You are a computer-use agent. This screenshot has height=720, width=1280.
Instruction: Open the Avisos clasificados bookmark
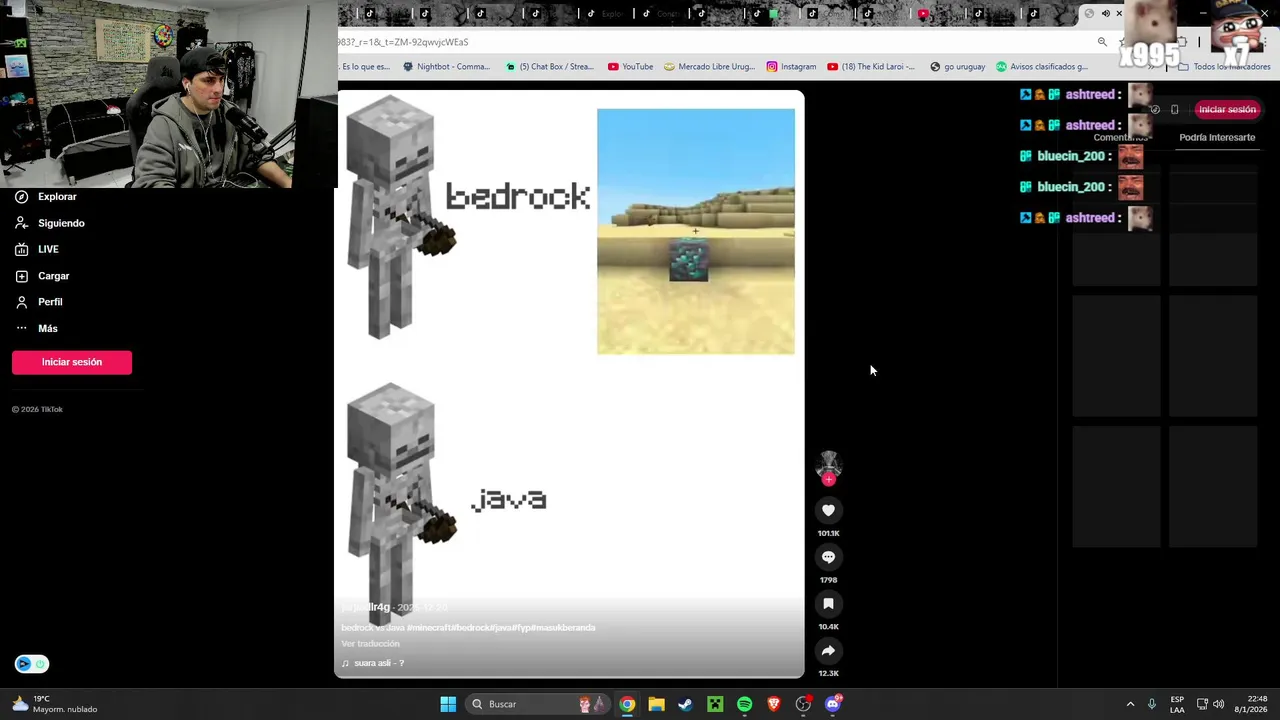point(1041,67)
